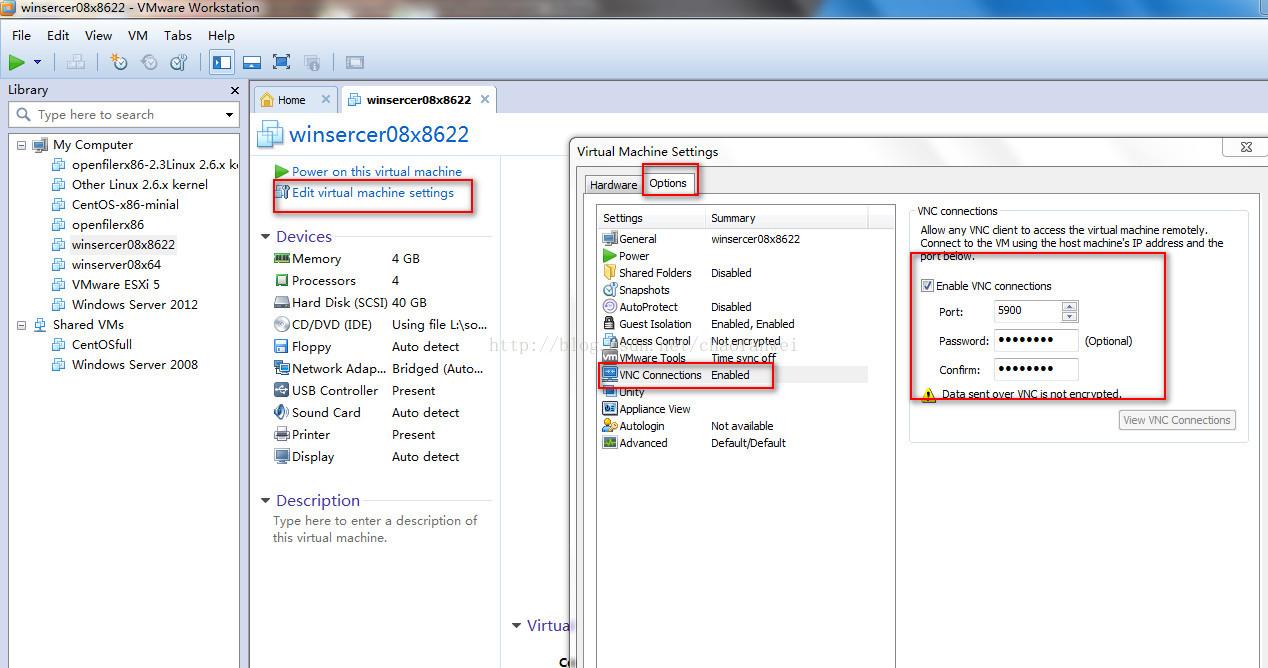Open the Tabs menu

click(x=178, y=35)
